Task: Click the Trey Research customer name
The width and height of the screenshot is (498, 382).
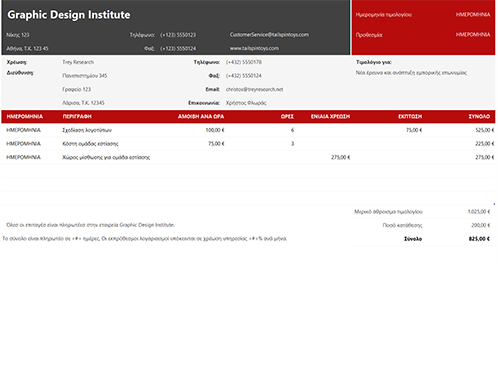Action: [x=78, y=62]
